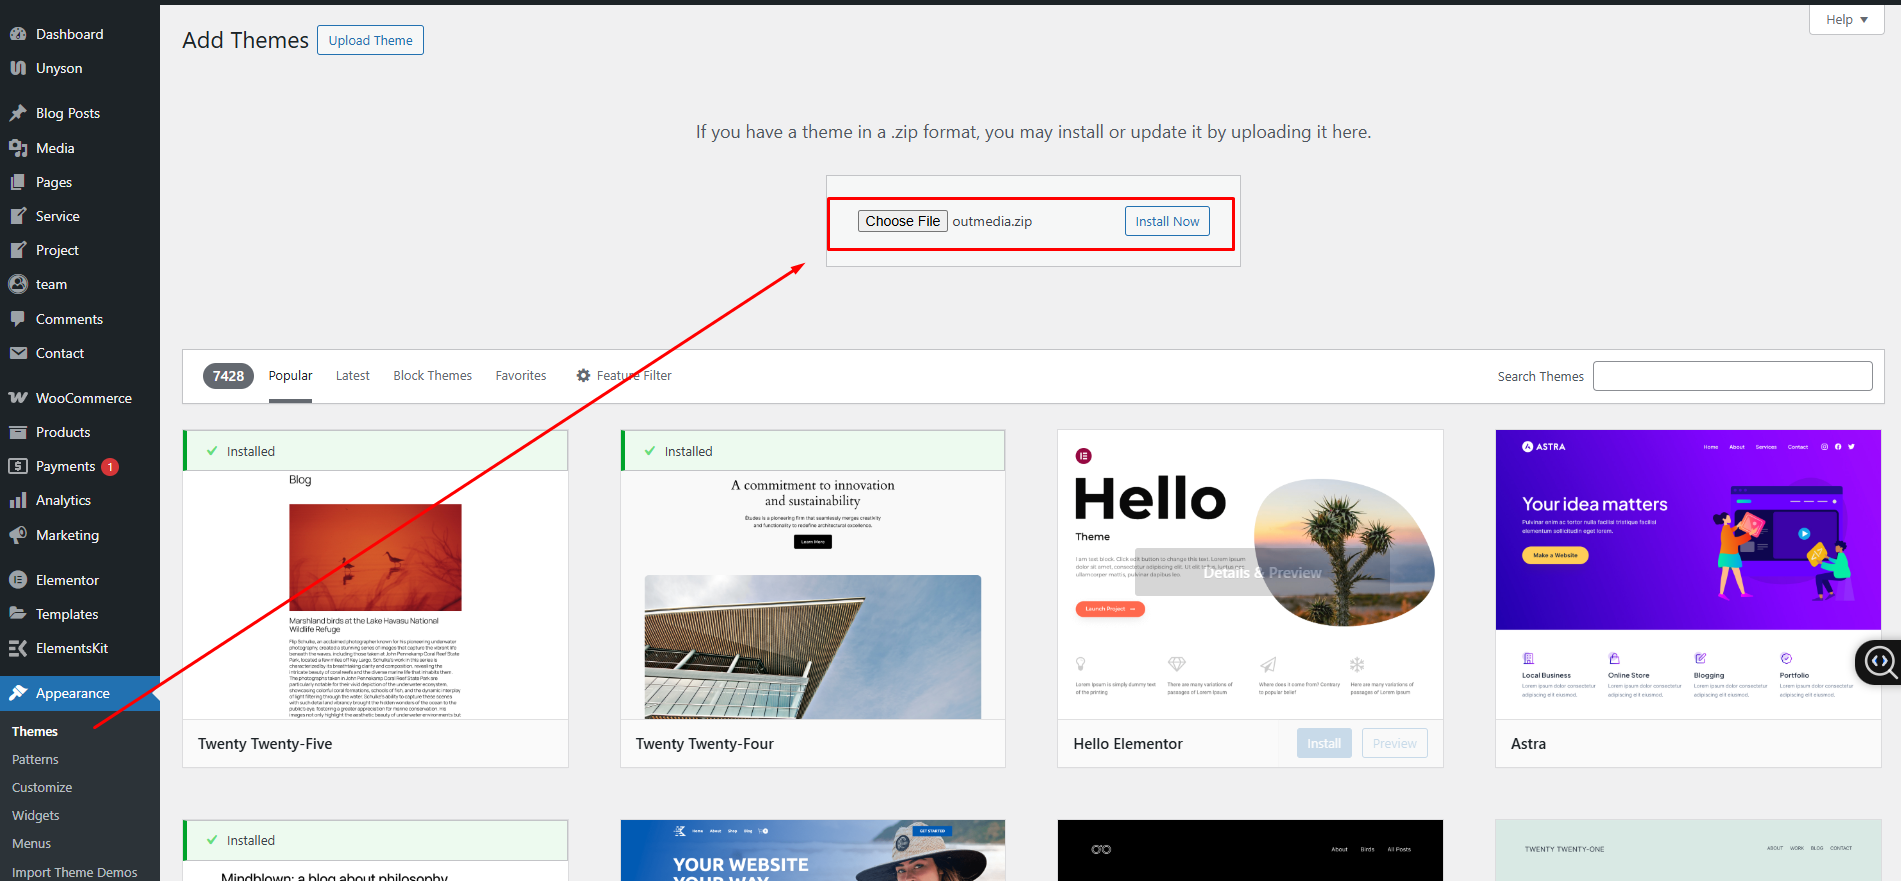Image resolution: width=1901 pixels, height=881 pixels.
Task: Switch to the Latest themes tab
Action: tap(352, 376)
